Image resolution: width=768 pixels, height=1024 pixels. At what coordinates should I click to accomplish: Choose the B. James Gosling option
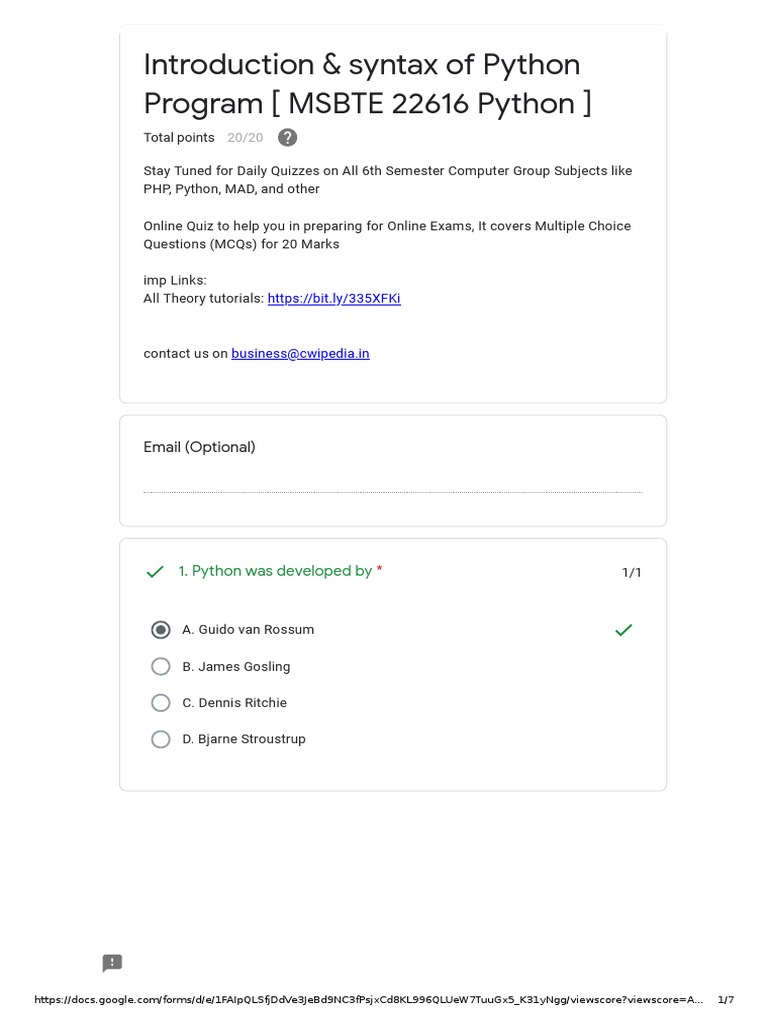pos(161,667)
